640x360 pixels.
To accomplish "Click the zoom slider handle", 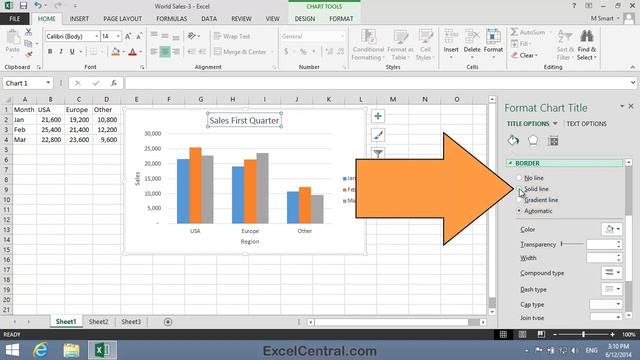I will 584,334.
